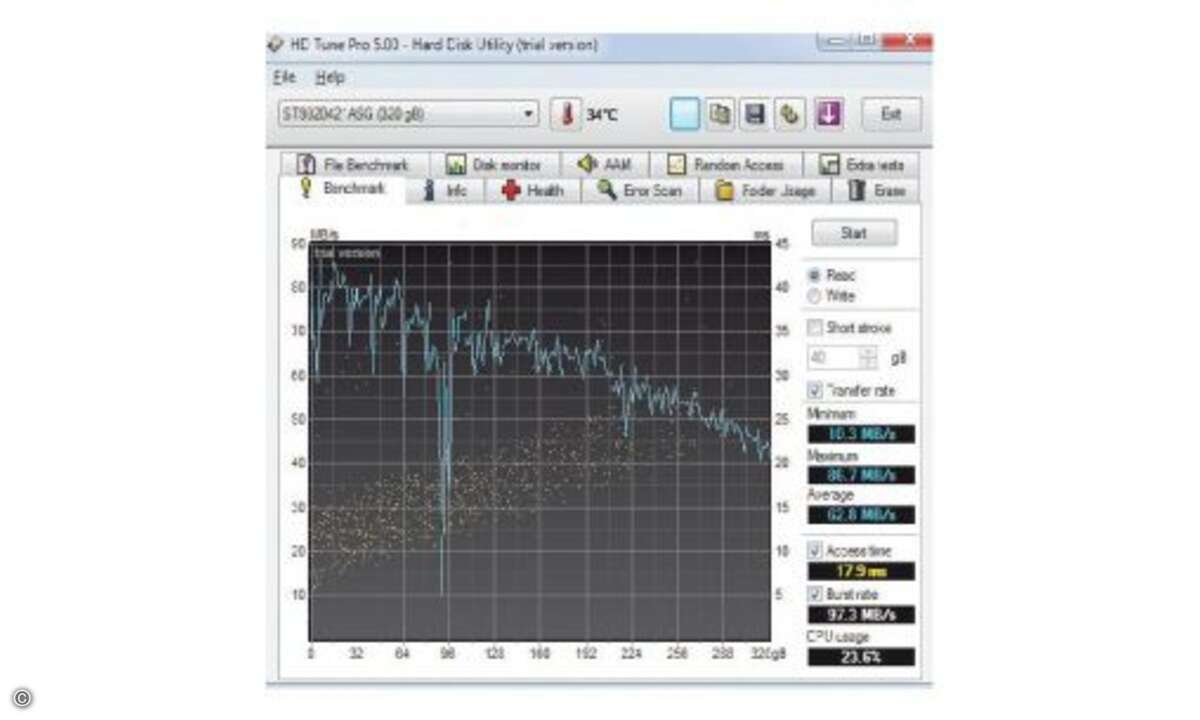Screen dimensions: 1200x720
Task: Click the short stroke size spinner arrows
Action: pyautogui.click(x=868, y=358)
